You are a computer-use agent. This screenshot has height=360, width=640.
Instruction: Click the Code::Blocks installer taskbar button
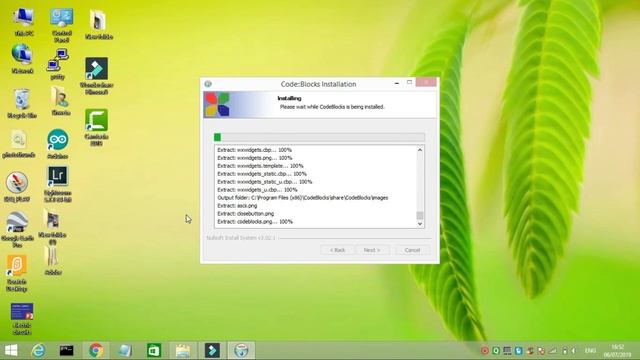(241, 350)
